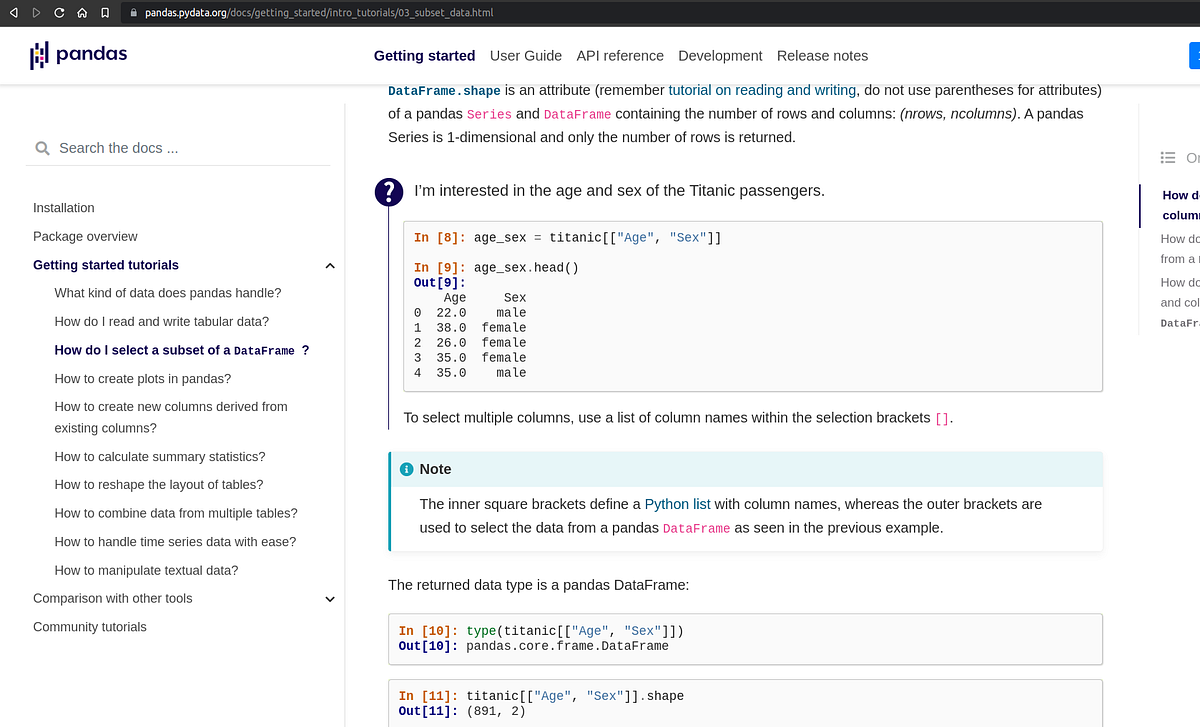Switch to the API reference section
Viewport: 1200px width, 727px height.
620,56
